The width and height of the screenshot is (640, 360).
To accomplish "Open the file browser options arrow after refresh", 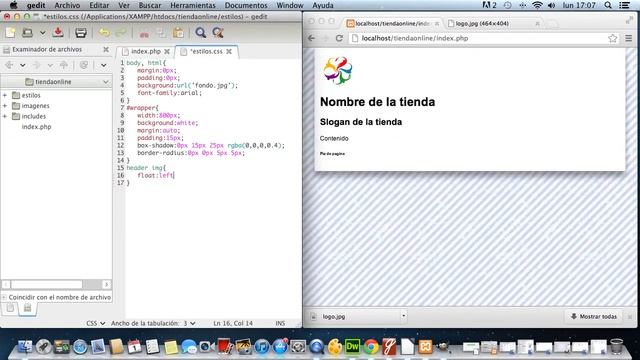I will click(104, 65).
